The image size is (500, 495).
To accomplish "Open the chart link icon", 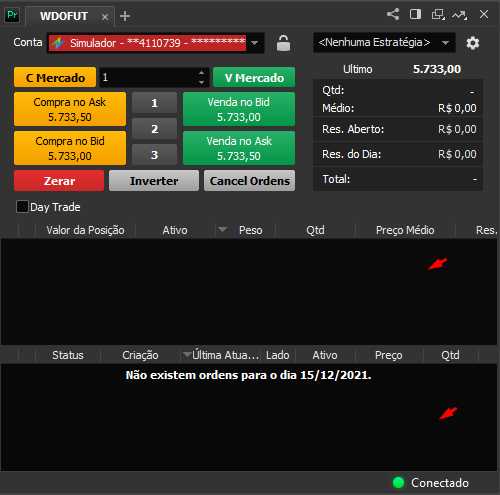I will click(x=460, y=15).
